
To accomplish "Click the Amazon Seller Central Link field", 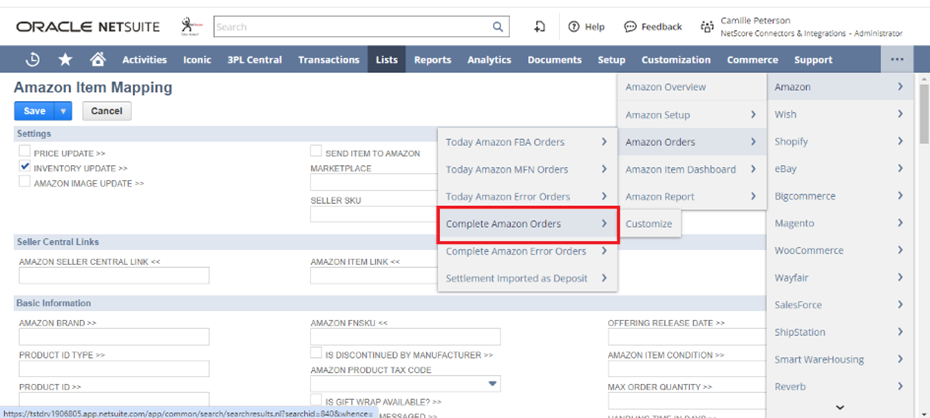I will (x=114, y=276).
